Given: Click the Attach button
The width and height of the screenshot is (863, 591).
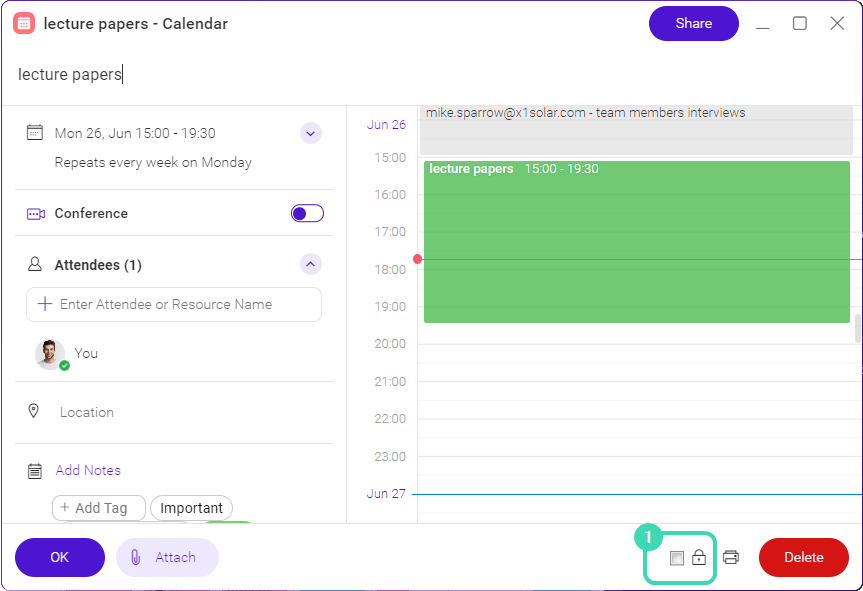Looking at the screenshot, I should pyautogui.click(x=167, y=557).
